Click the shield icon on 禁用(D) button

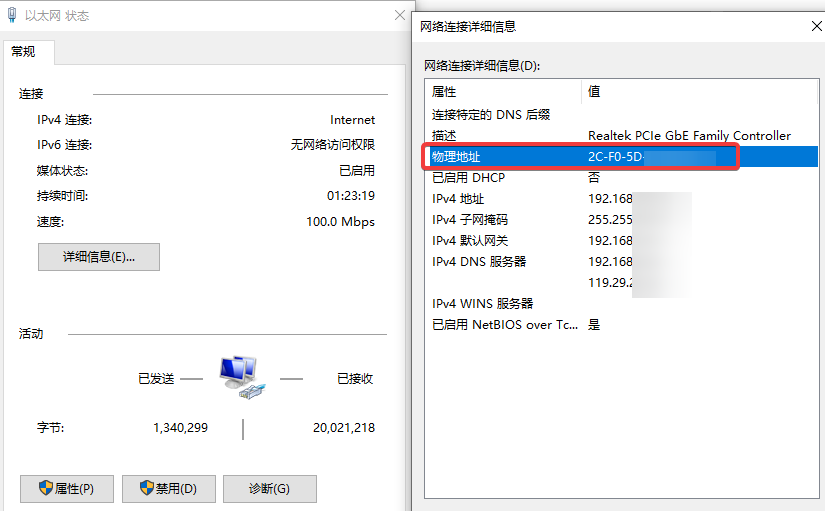147,487
